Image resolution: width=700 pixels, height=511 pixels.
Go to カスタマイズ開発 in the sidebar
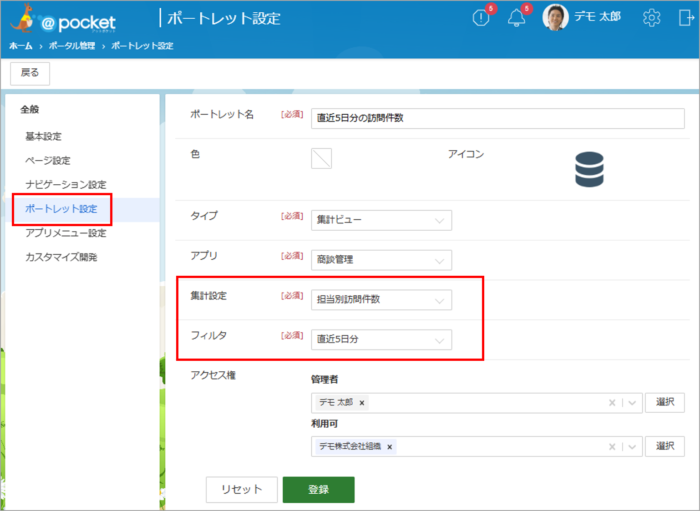click(x=61, y=257)
